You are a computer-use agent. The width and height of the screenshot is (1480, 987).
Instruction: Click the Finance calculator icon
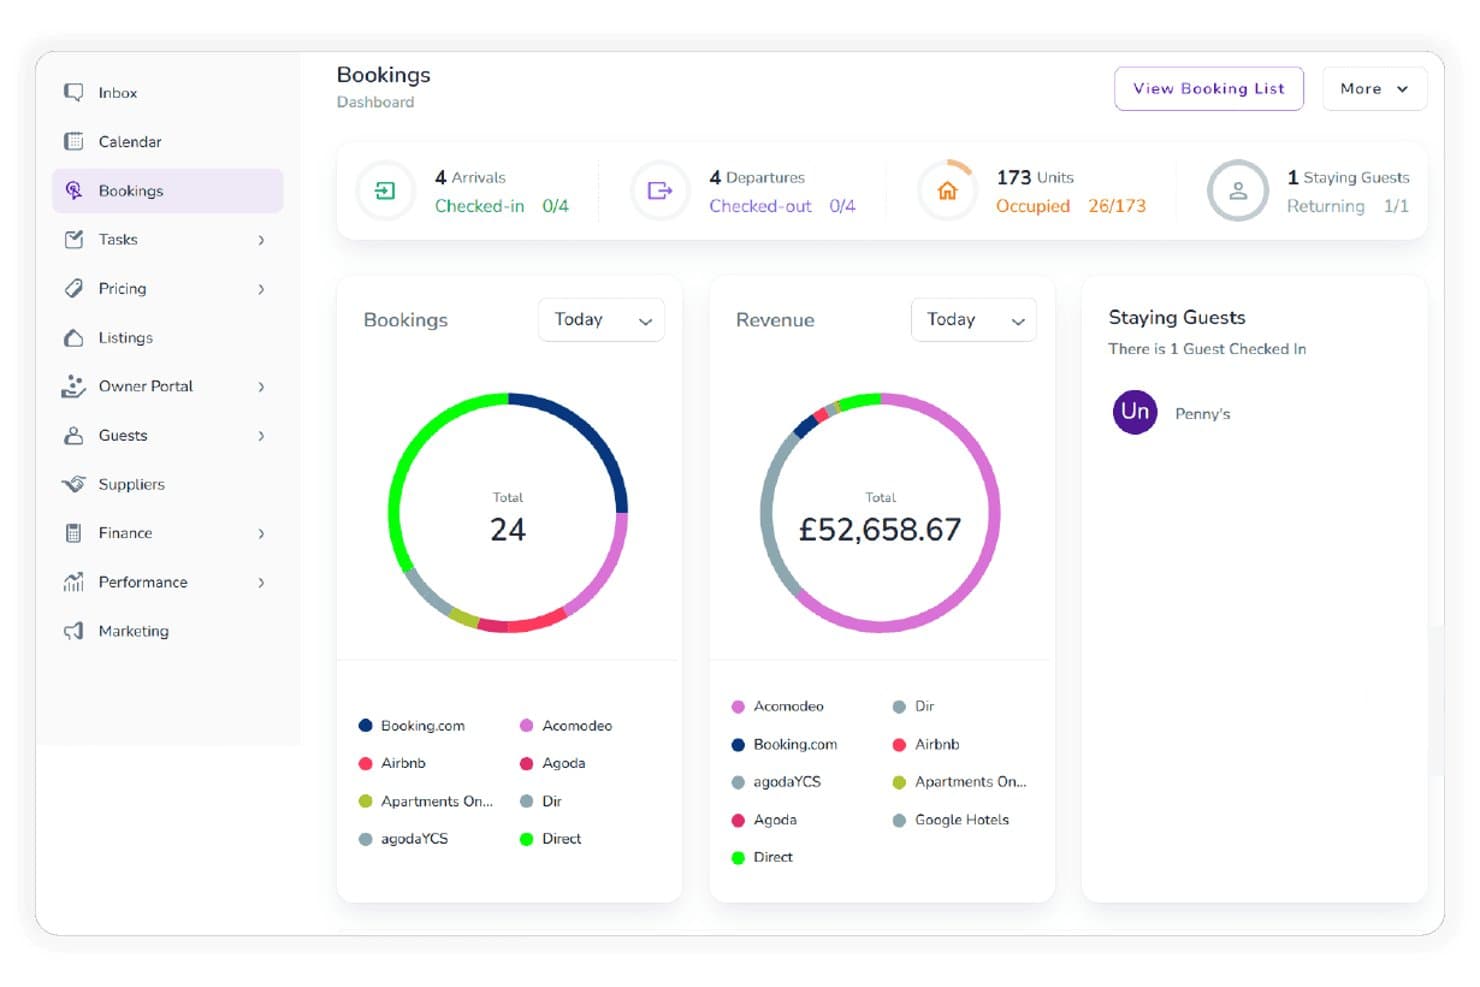coord(73,533)
